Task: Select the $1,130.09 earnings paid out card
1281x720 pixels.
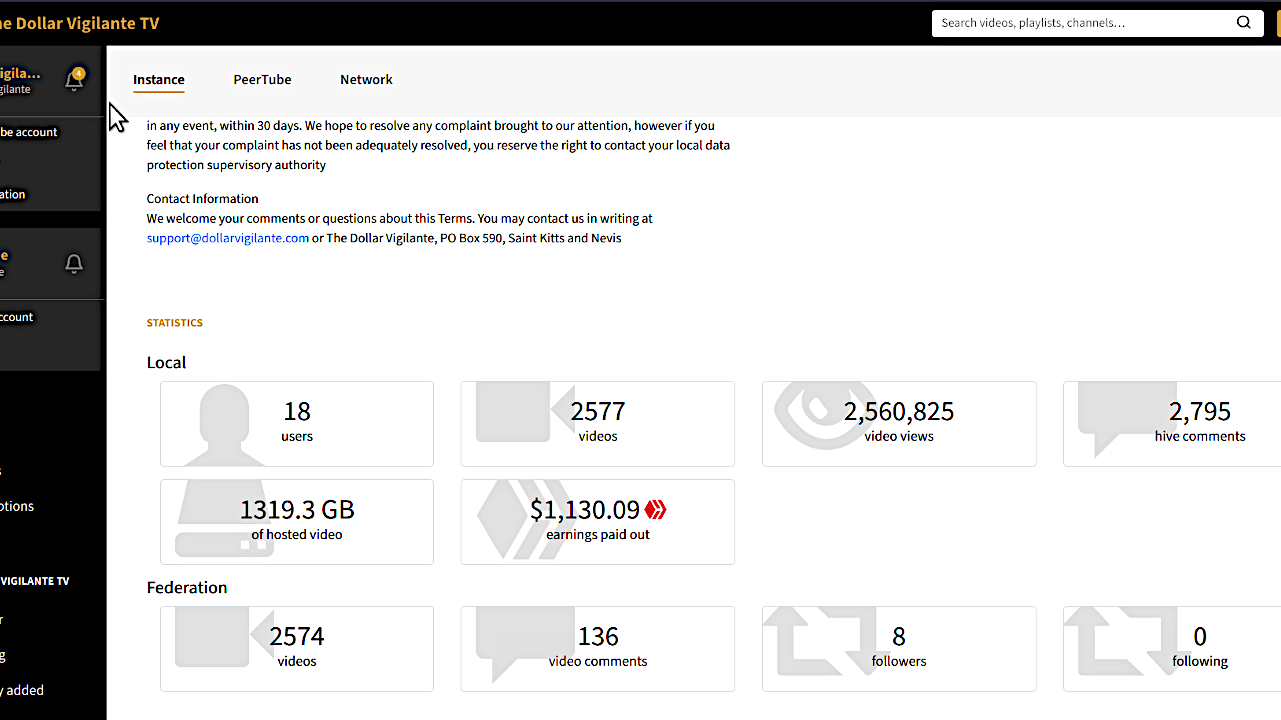Action: pos(598,521)
